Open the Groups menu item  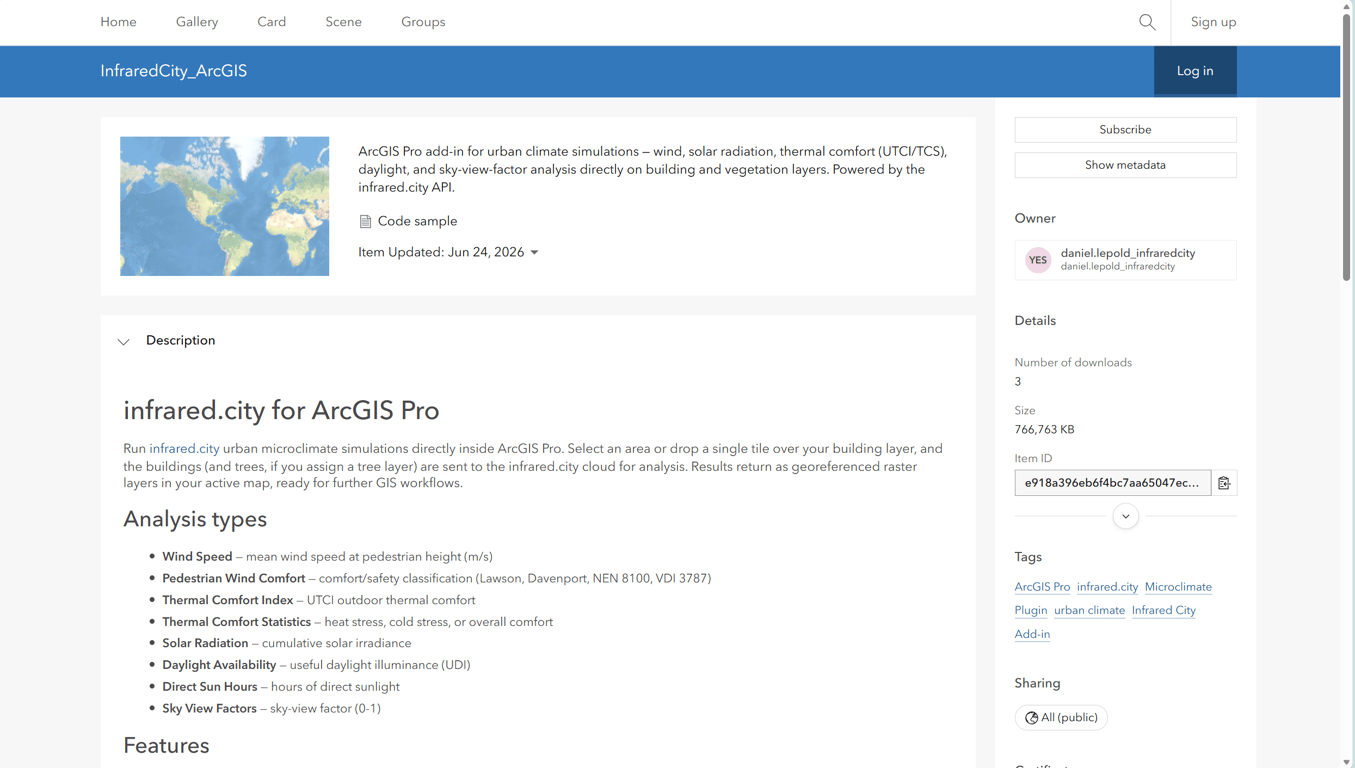(x=423, y=22)
